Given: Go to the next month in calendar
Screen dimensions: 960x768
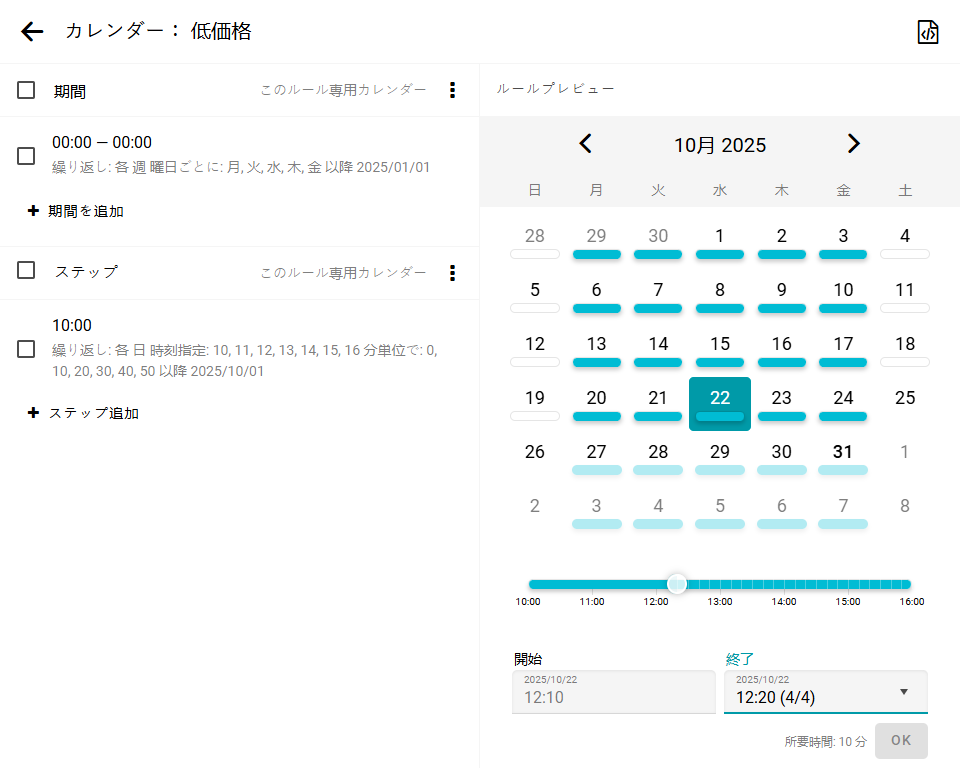Looking at the screenshot, I should pos(853,144).
